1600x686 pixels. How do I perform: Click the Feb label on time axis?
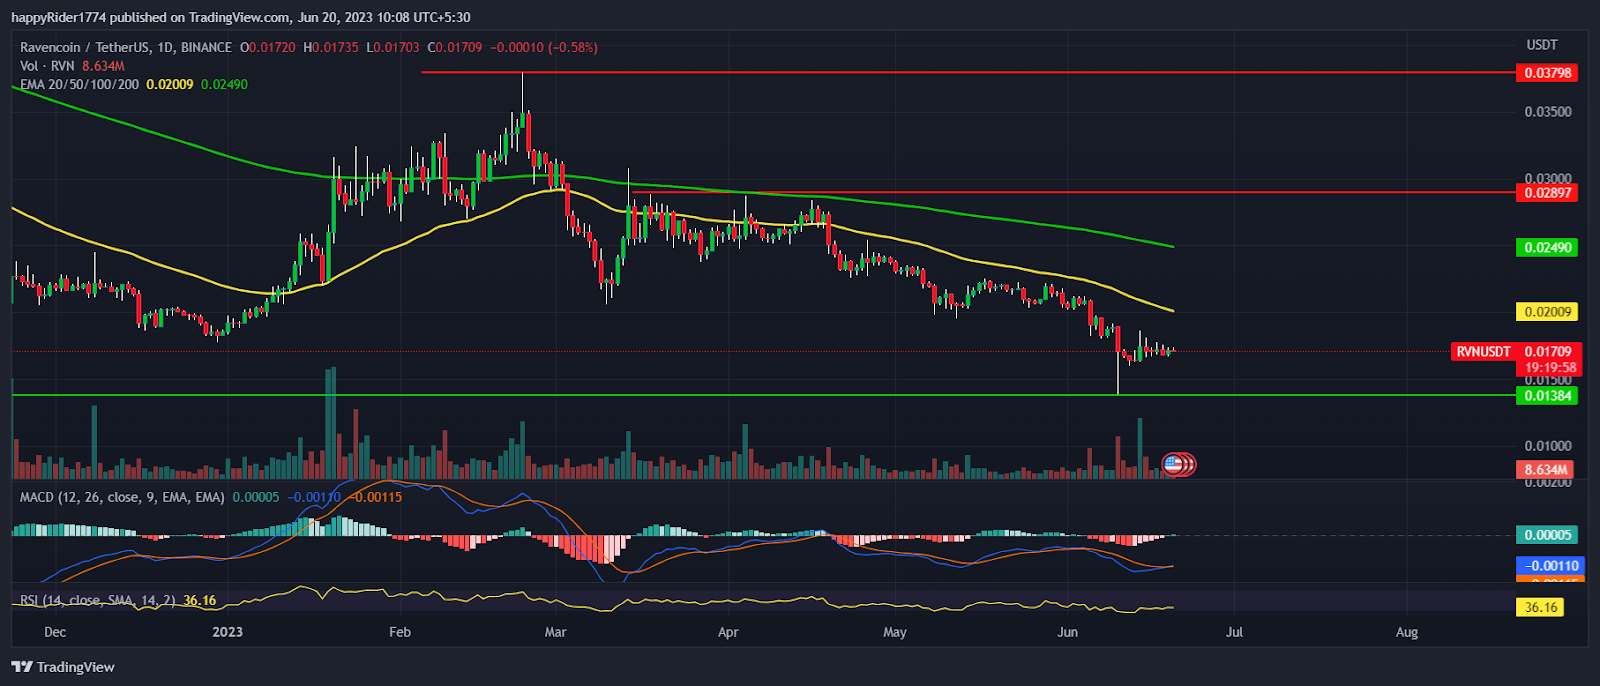[400, 632]
